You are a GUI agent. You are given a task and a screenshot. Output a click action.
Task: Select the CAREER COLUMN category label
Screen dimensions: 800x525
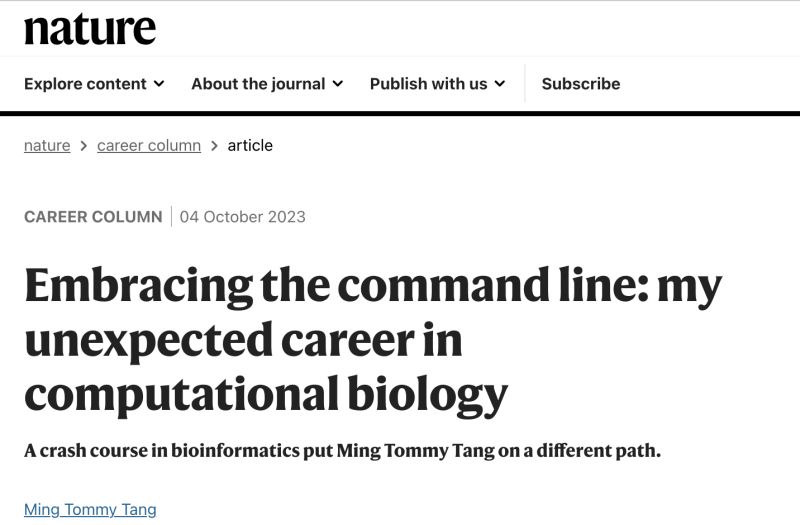click(93, 217)
